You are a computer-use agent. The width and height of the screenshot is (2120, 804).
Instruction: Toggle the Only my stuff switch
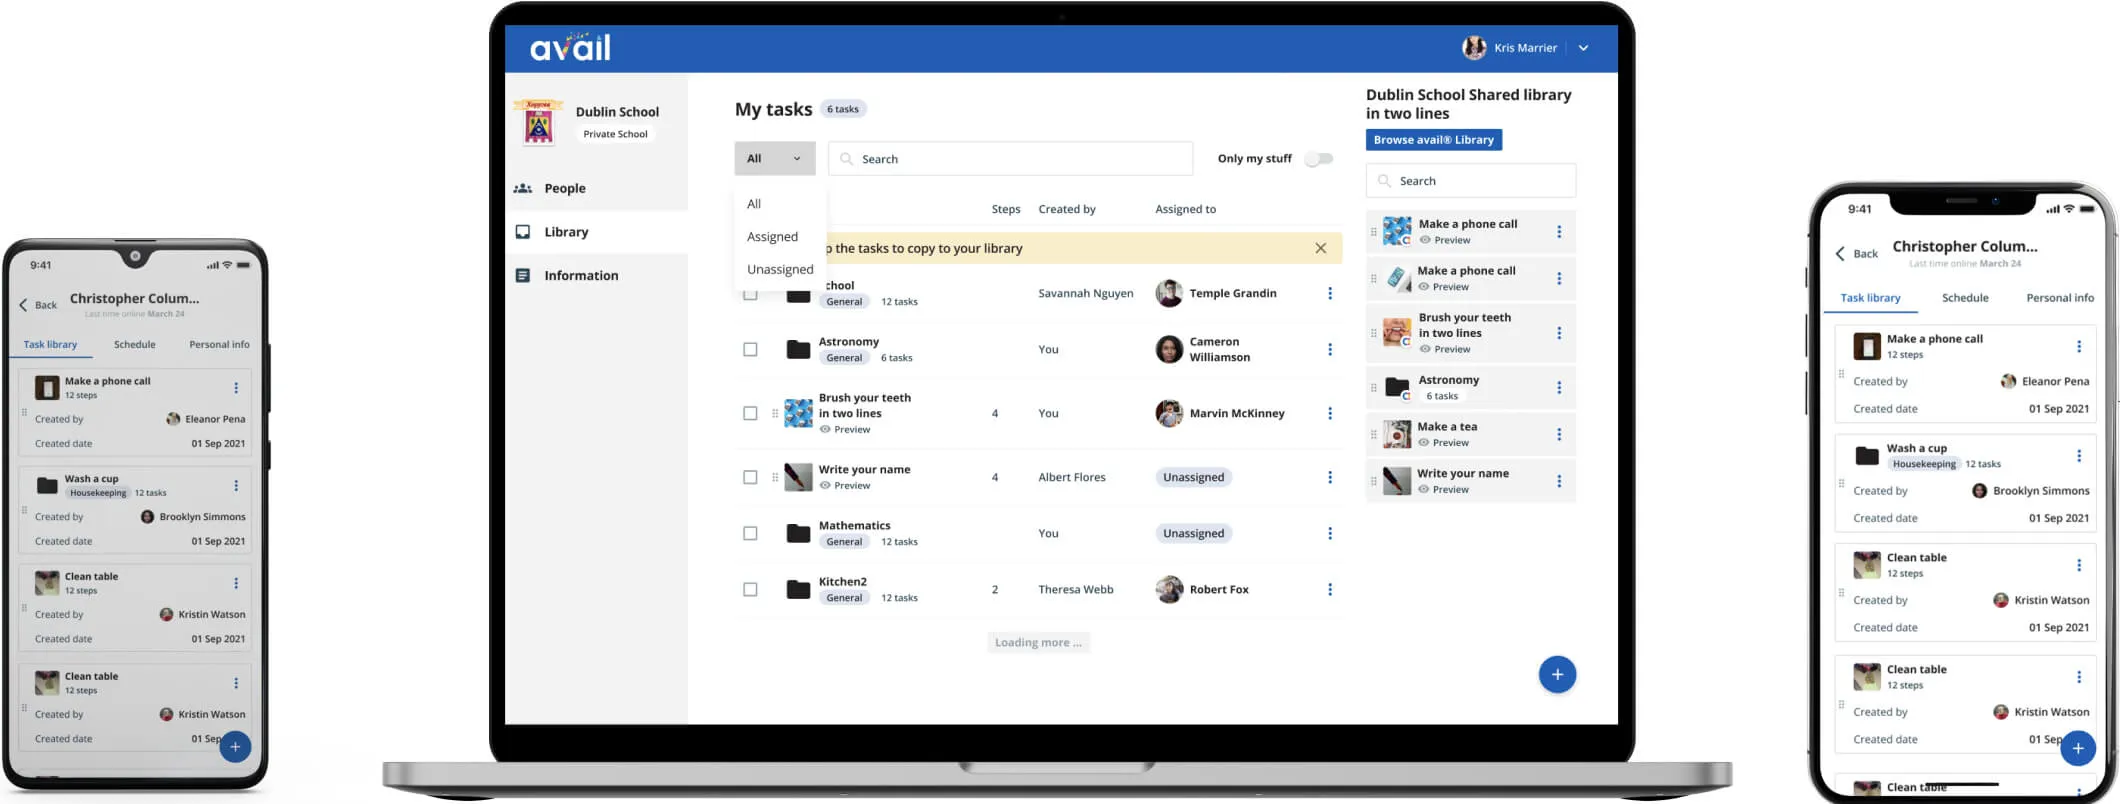pos(1319,159)
